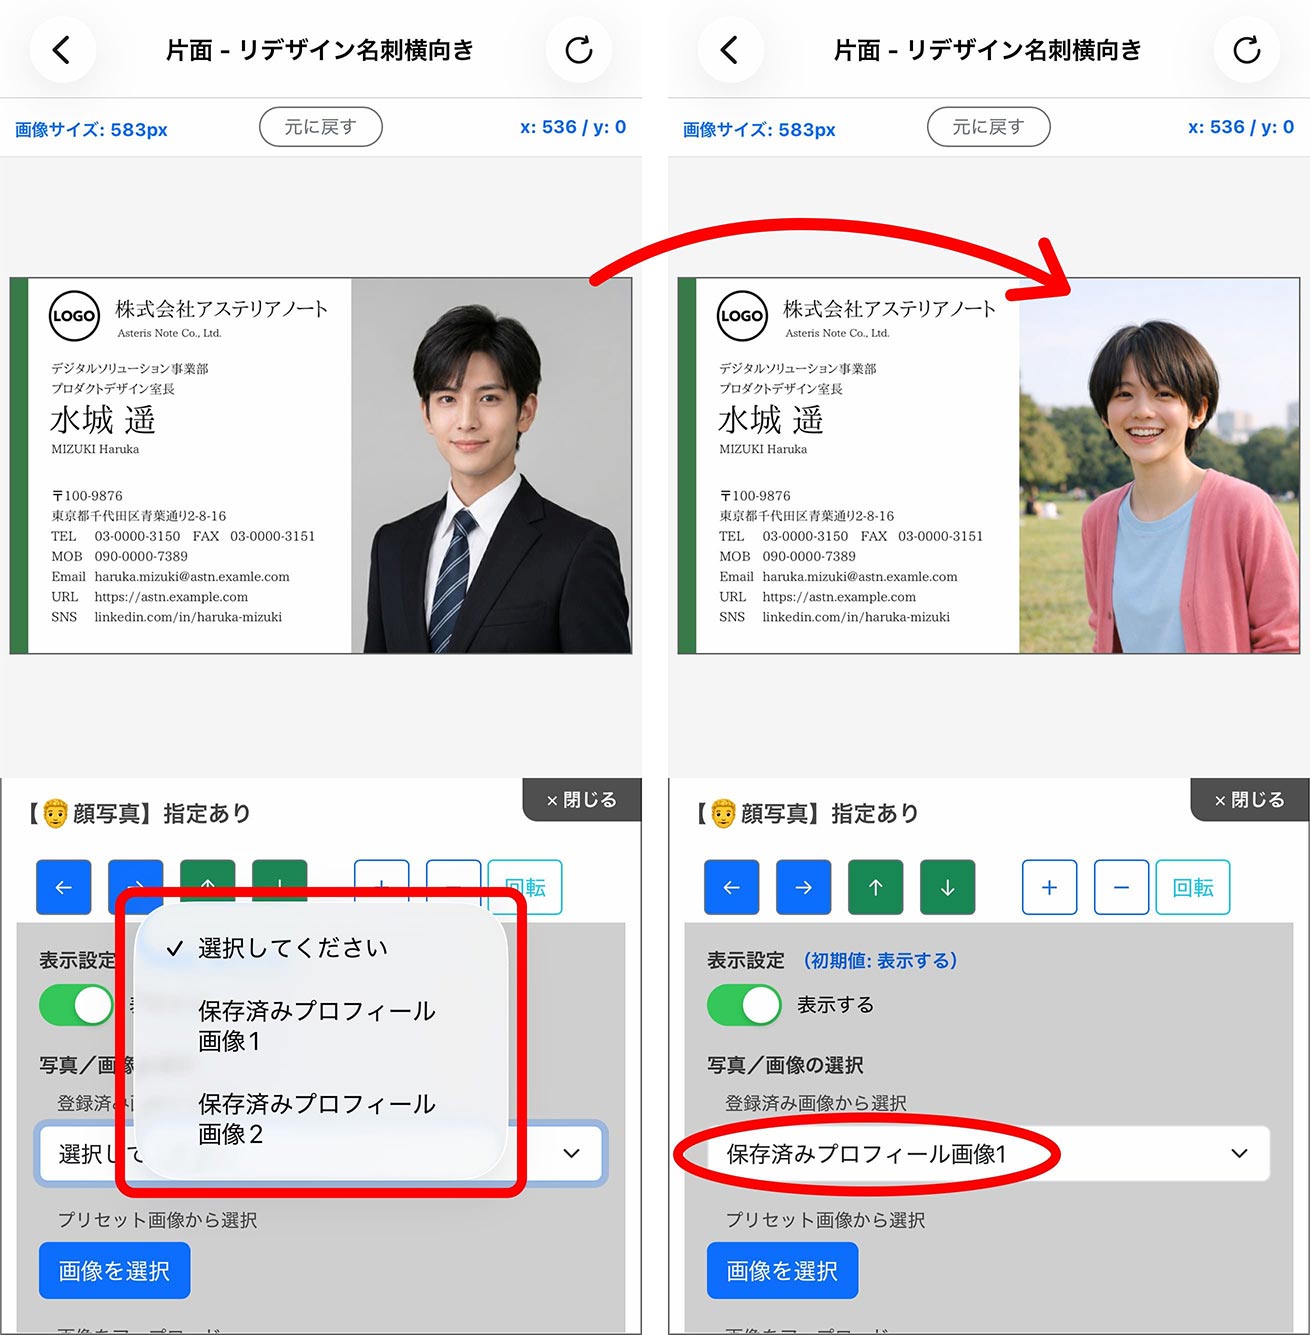This screenshot has height=1335, width=1310.
Task: Tap the woman's portrait on the right card
Action: (1160, 466)
